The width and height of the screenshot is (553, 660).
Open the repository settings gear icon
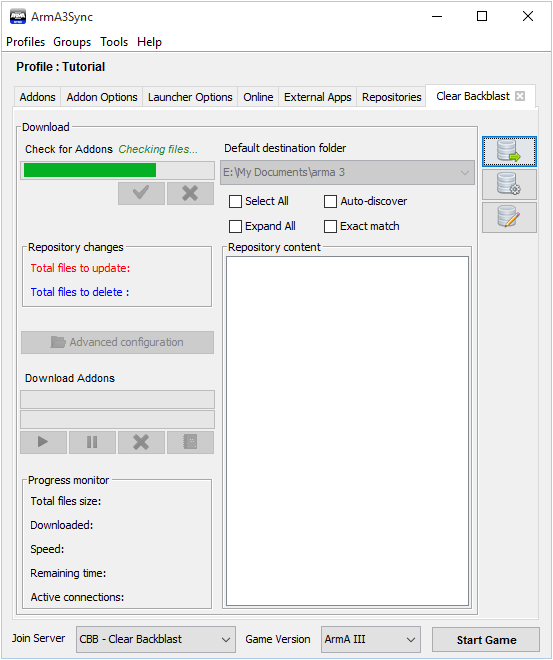click(509, 184)
